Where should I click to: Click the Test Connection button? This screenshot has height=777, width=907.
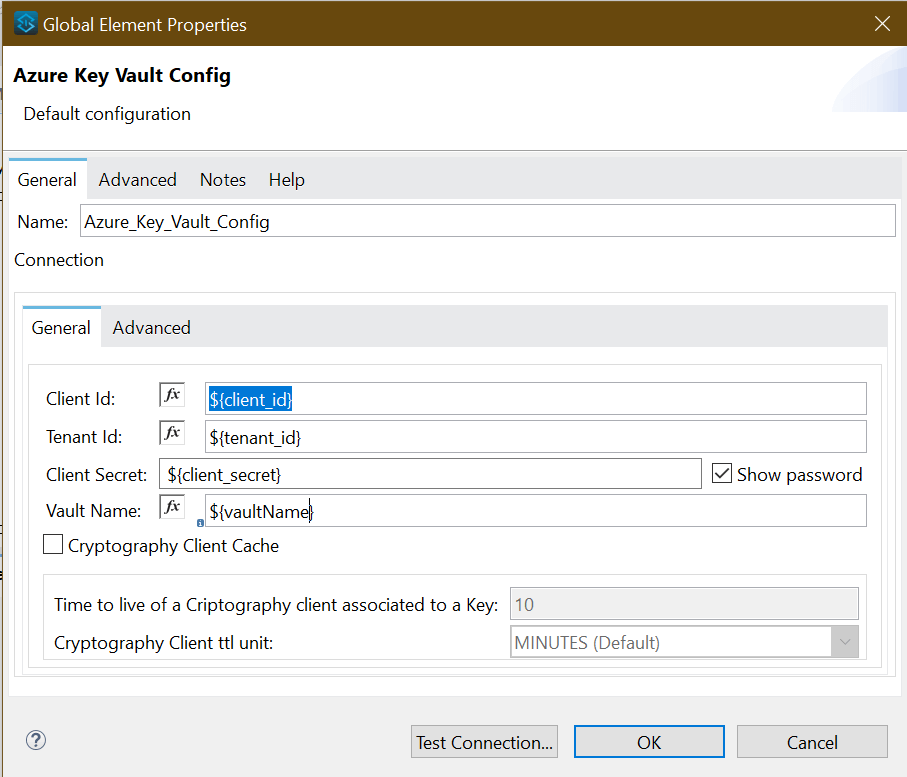coord(485,742)
